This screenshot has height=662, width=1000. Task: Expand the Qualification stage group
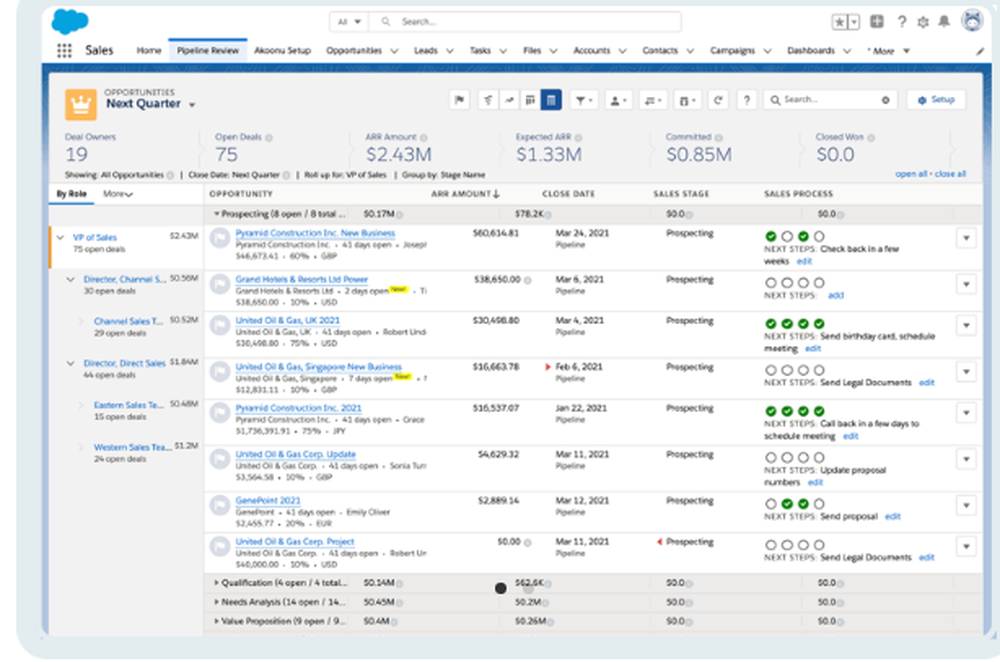(x=216, y=583)
